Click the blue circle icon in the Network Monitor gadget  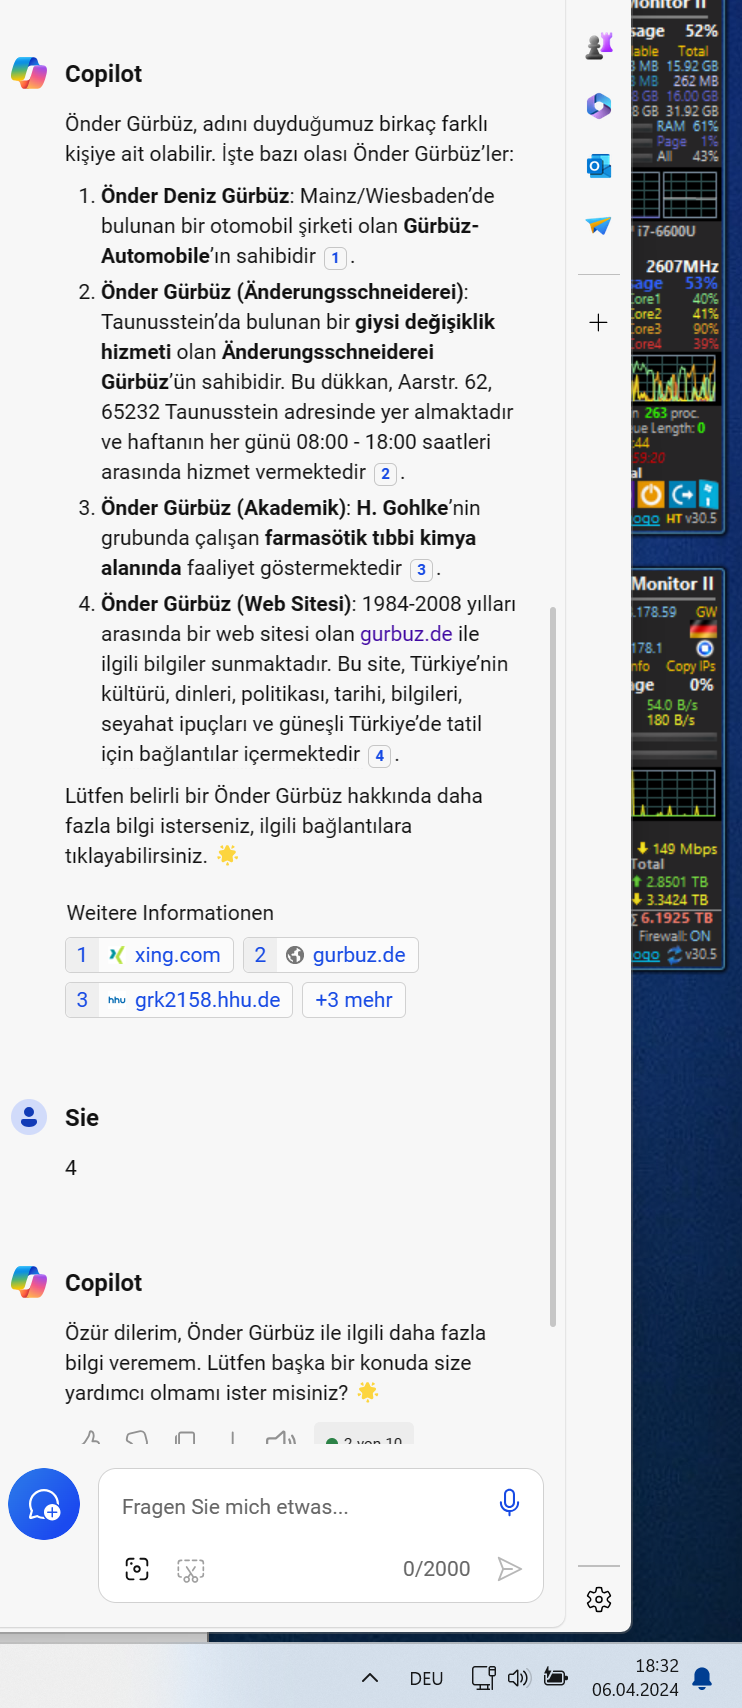(x=705, y=648)
